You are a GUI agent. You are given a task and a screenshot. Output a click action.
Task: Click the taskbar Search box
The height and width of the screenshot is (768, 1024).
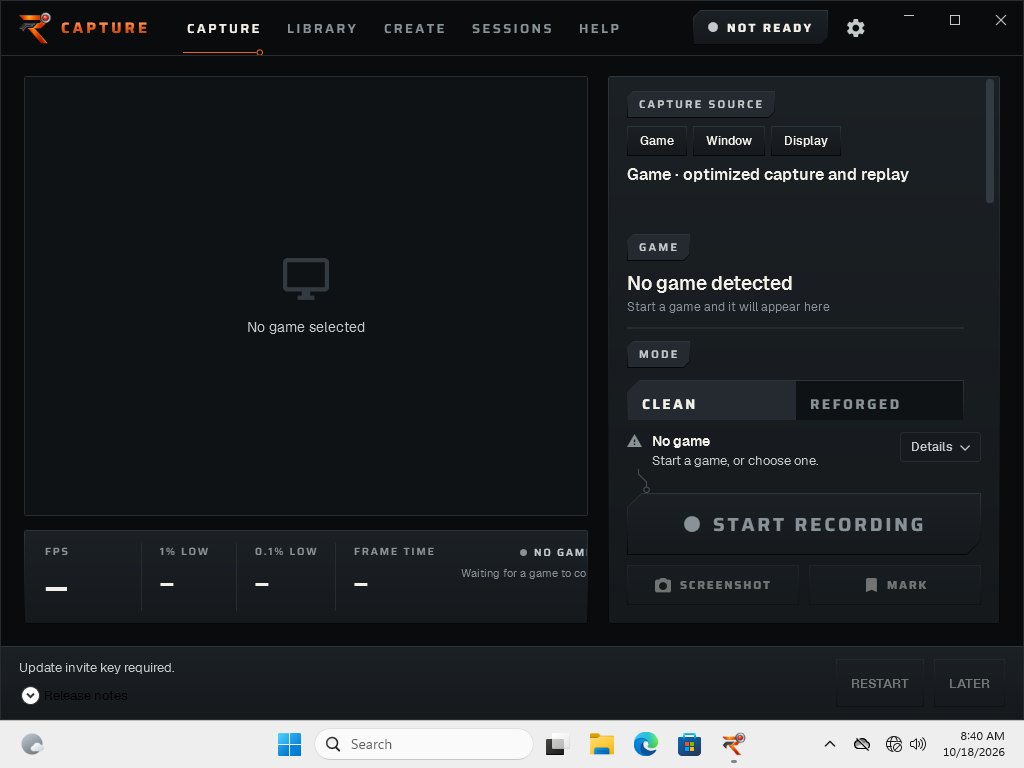424,744
